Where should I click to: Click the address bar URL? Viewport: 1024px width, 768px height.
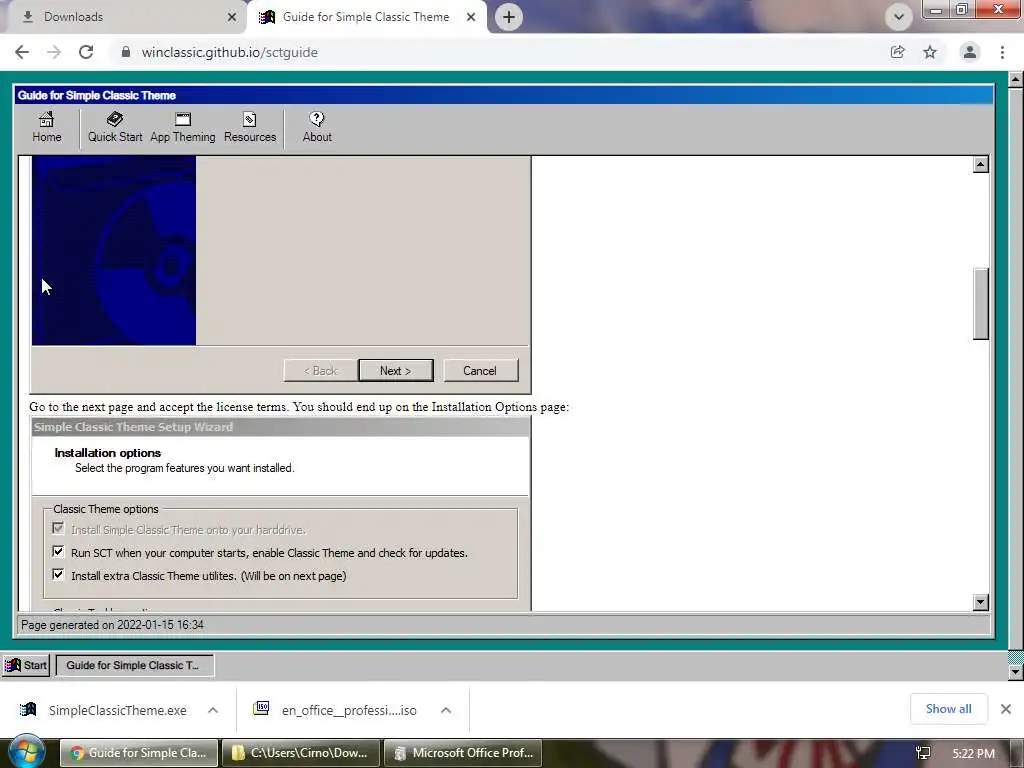230,52
